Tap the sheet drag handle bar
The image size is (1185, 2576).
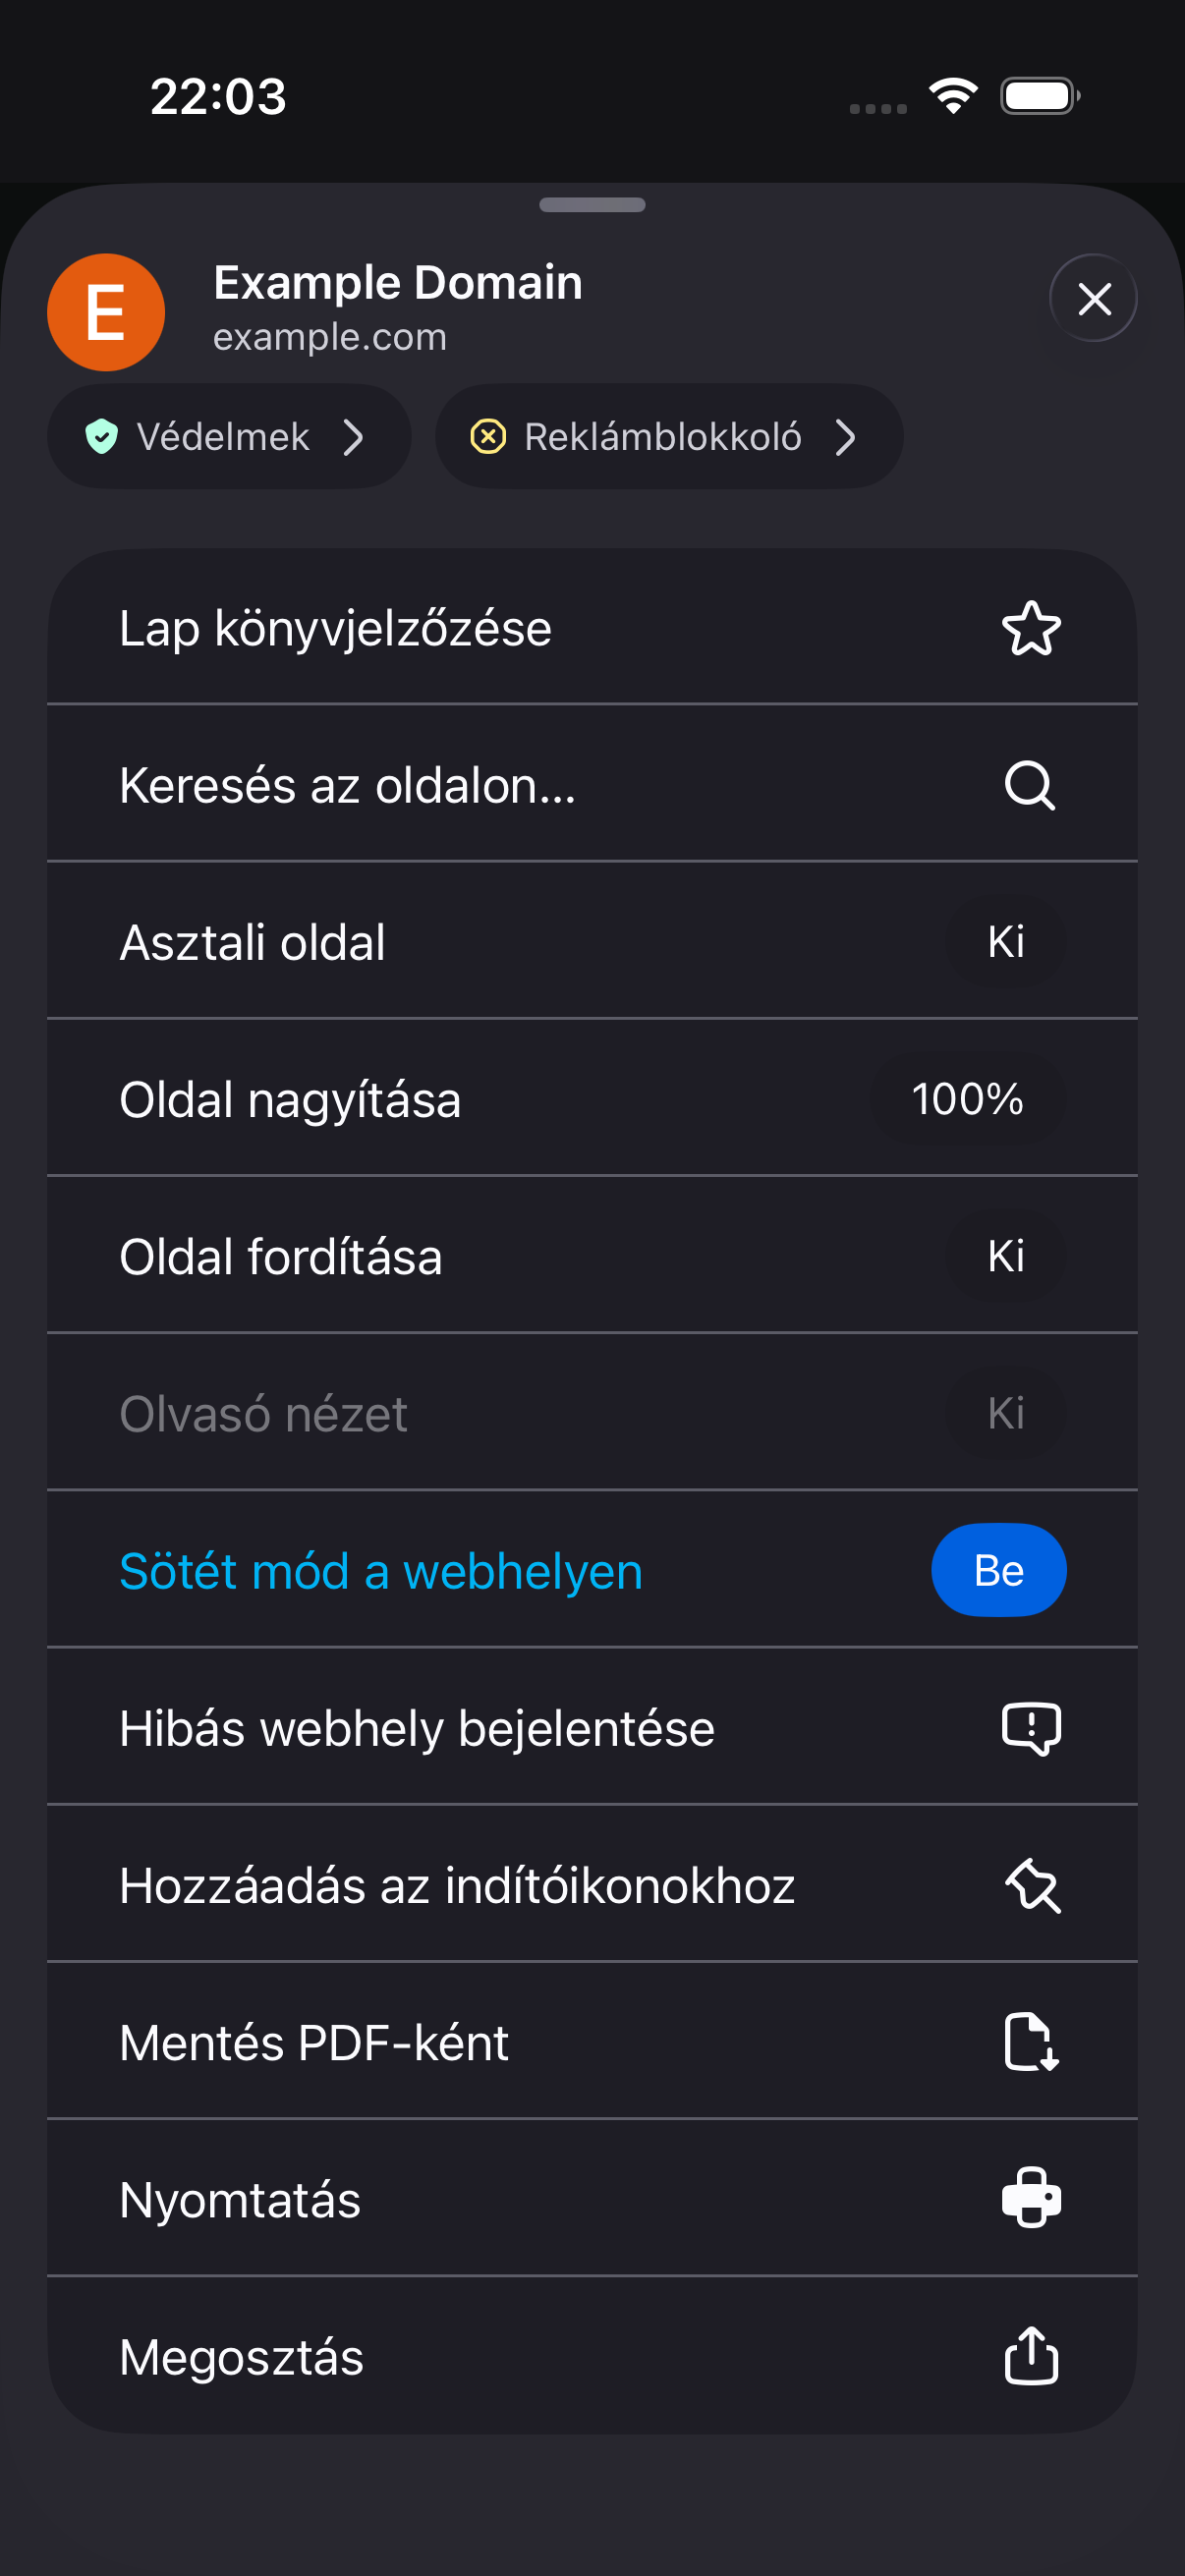pyautogui.click(x=592, y=205)
